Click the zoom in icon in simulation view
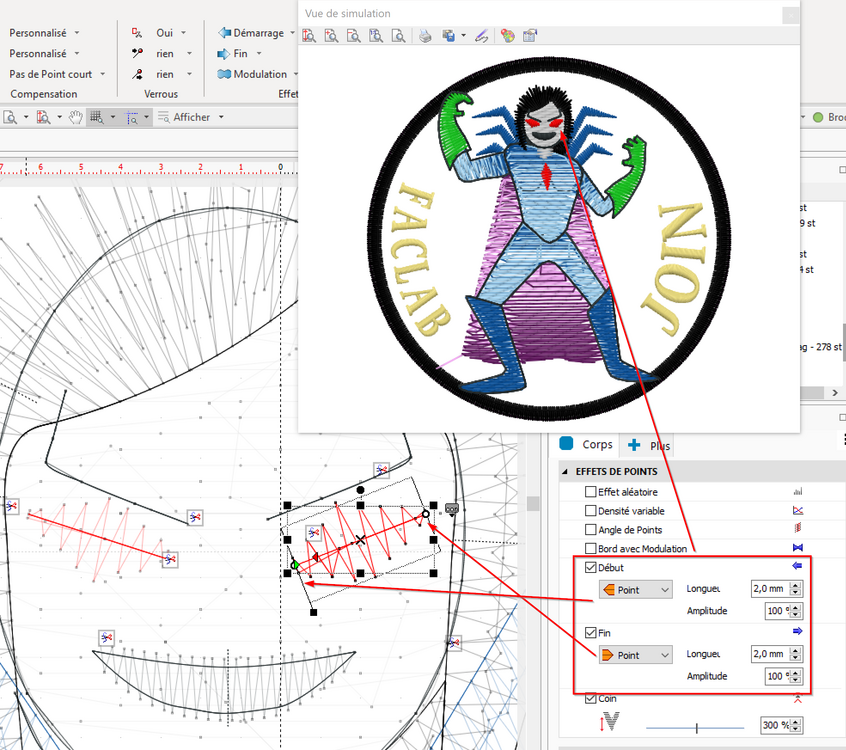The height and width of the screenshot is (750, 846). pyautogui.click(x=331, y=36)
